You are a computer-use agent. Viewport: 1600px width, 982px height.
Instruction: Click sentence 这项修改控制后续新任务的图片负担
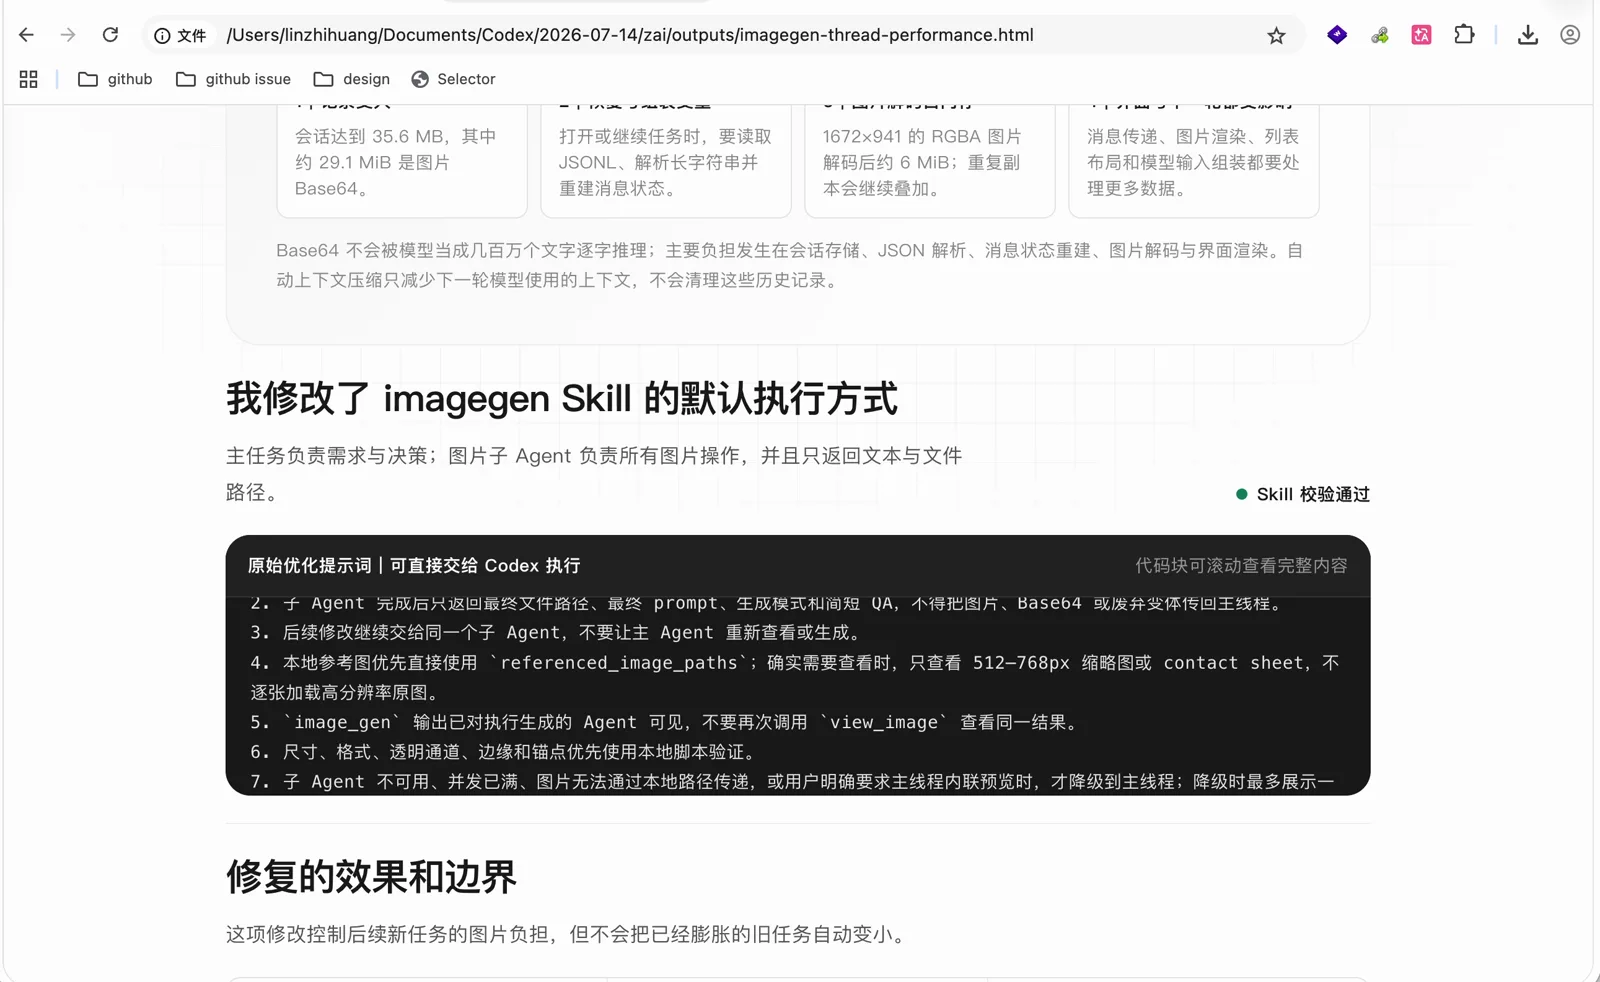[568, 934]
